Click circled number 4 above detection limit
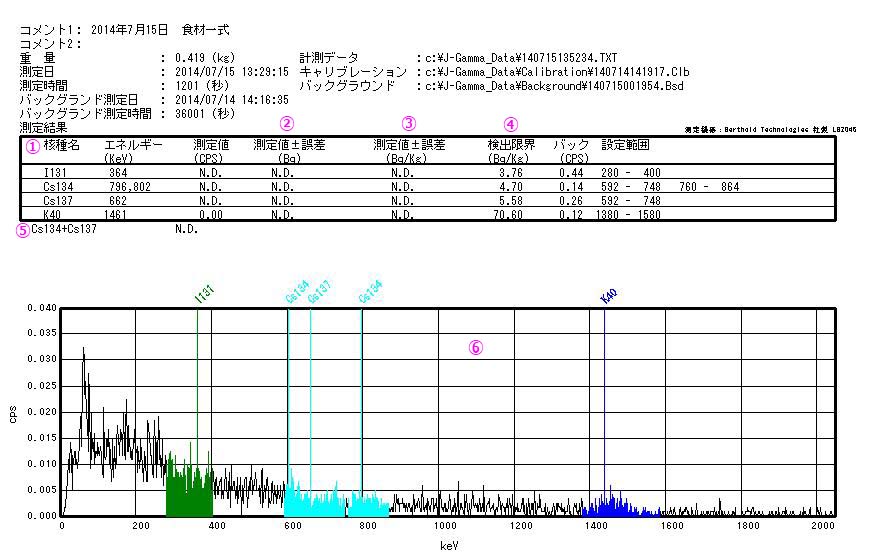This screenshot has height=560, width=875. coord(510,124)
